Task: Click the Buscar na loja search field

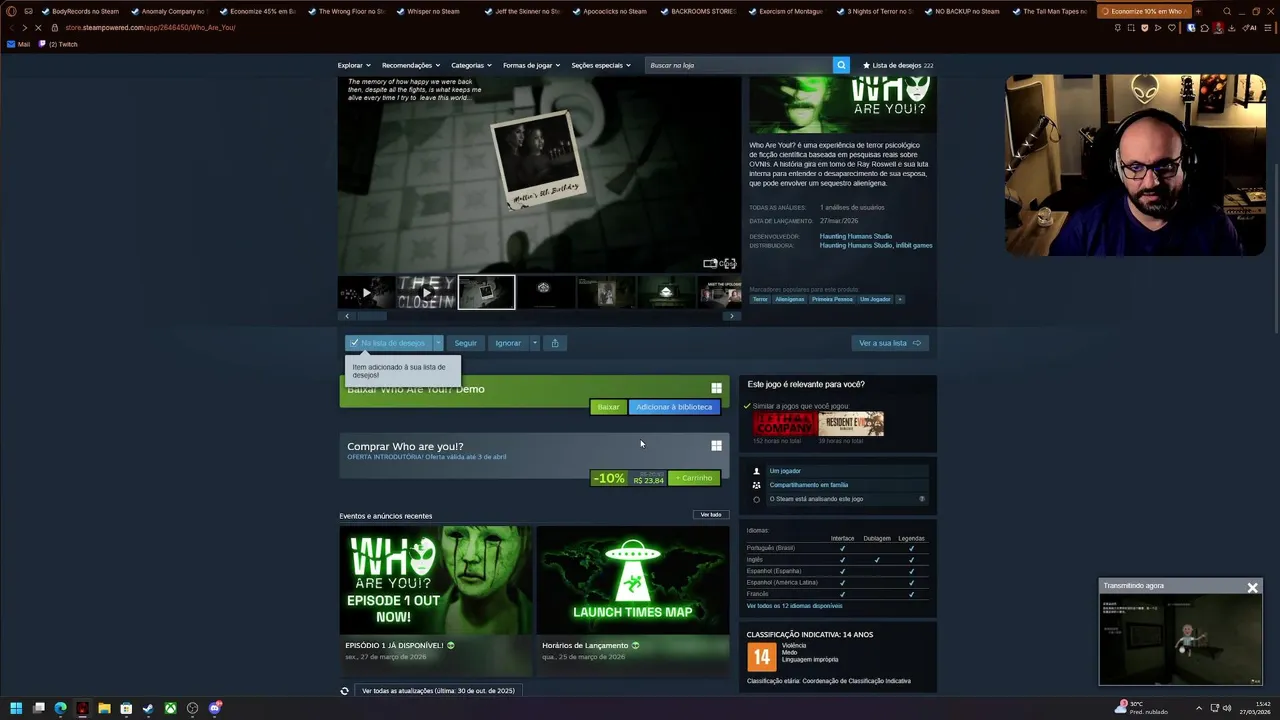Action: pos(739,65)
